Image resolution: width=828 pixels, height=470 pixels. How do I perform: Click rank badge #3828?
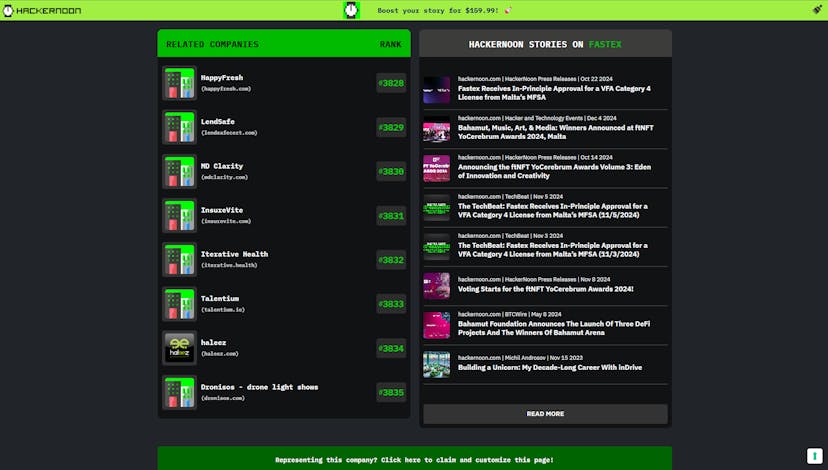[x=391, y=83]
